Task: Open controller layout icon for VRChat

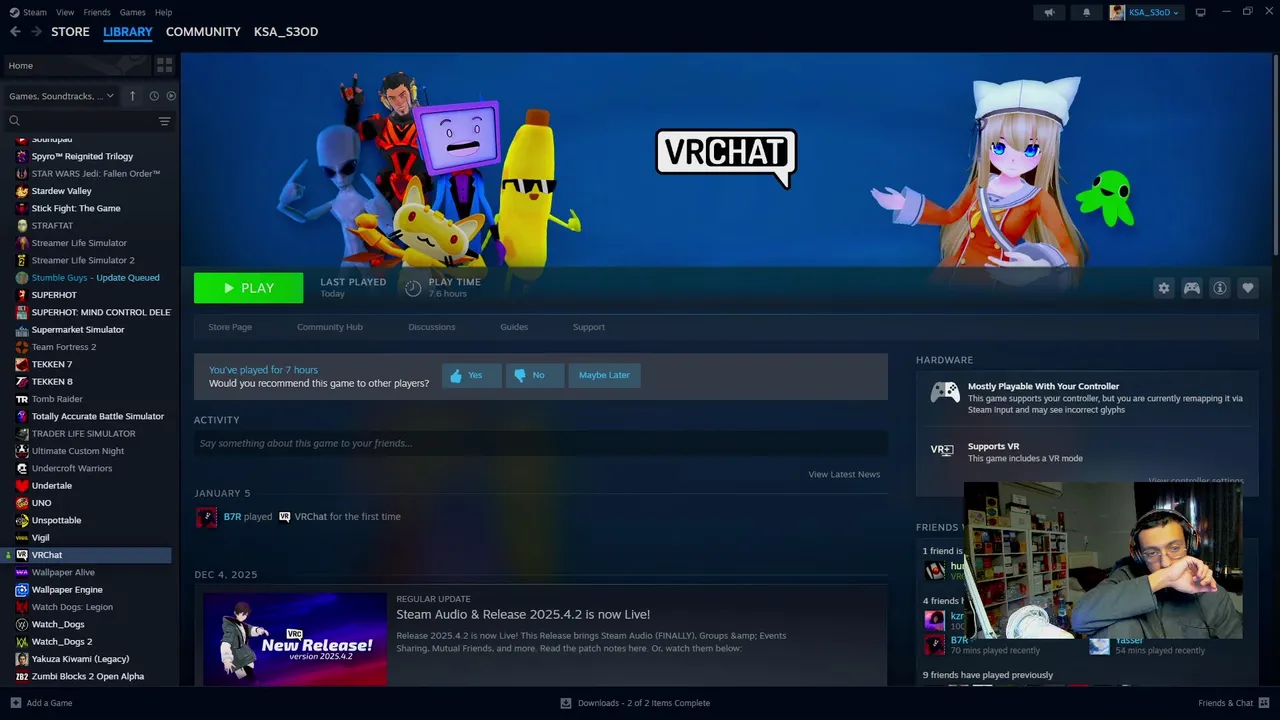Action: click(1192, 288)
